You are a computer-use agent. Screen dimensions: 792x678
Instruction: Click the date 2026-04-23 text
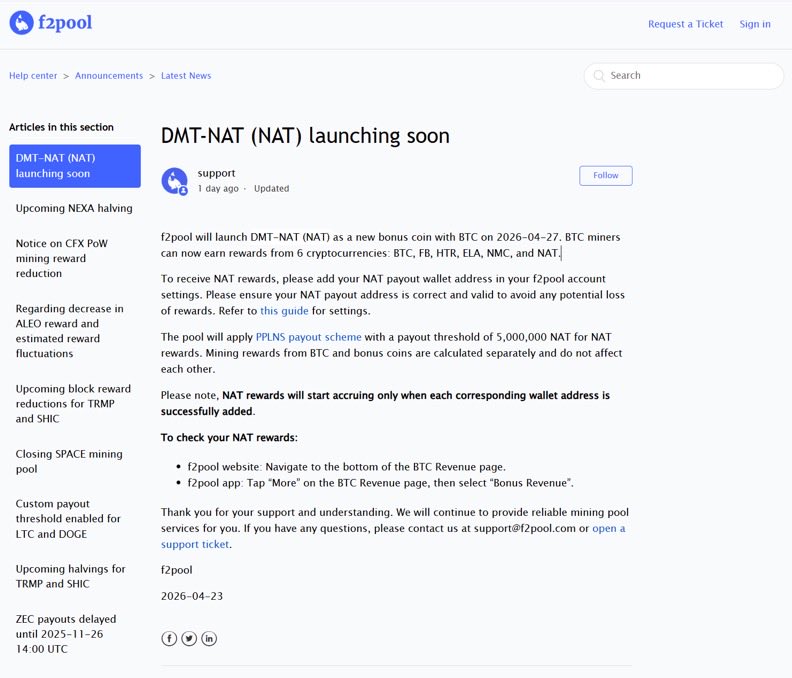click(x=192, y=596)
